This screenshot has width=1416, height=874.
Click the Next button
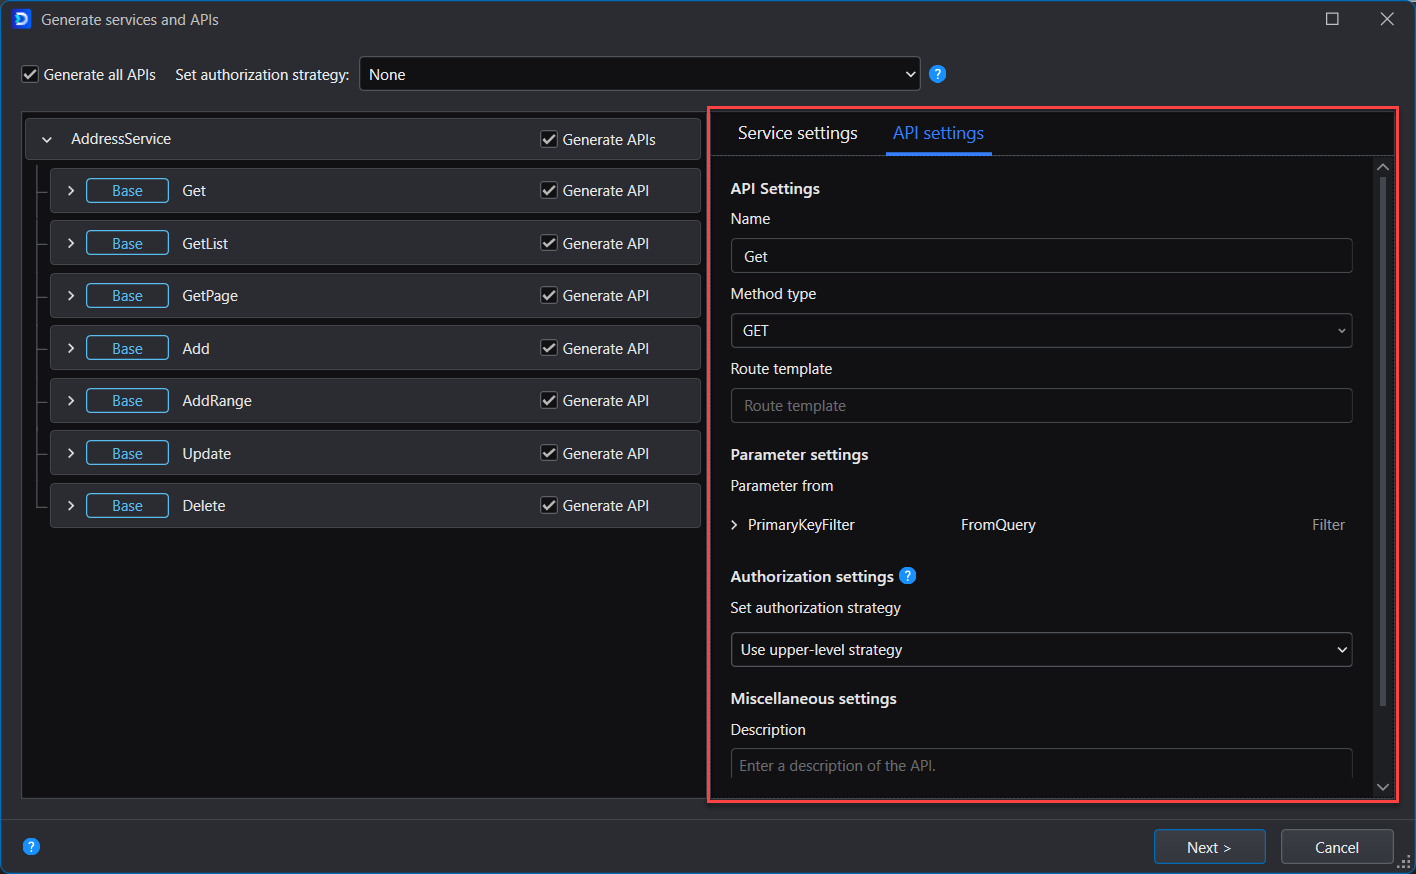click(1209, 847)
